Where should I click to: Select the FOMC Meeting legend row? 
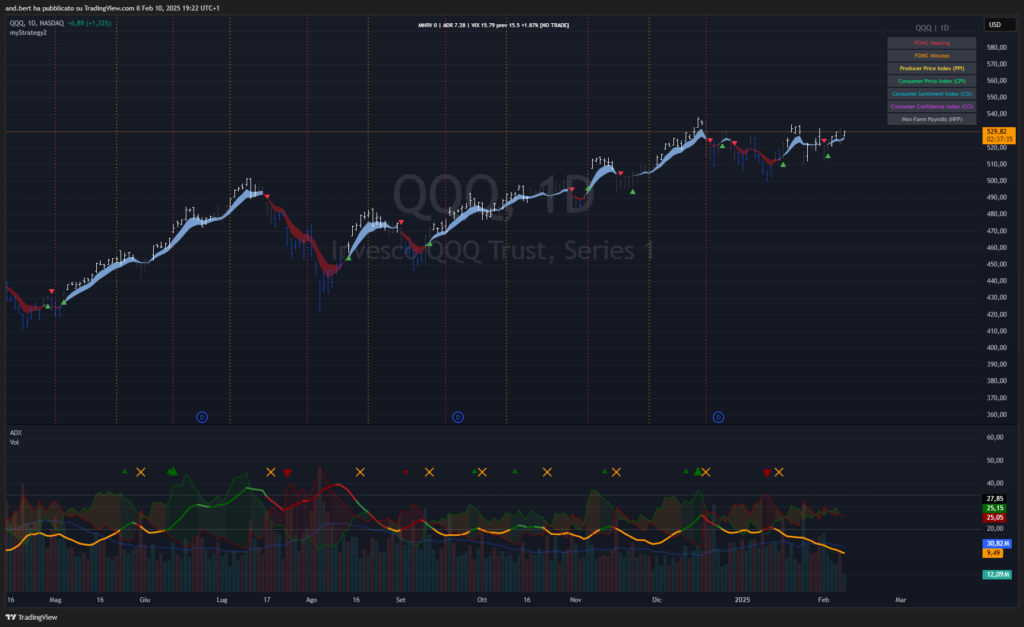click(931, 43)
